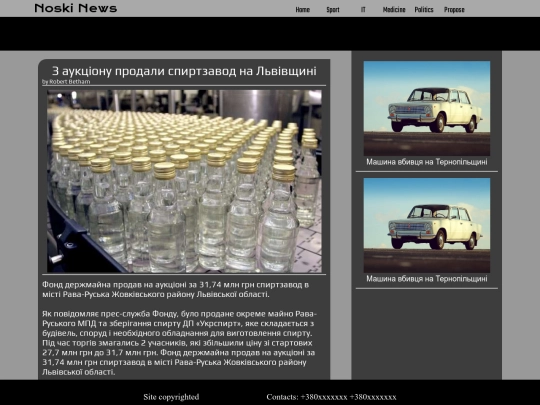
Task: Click the Propose menu item
Action: coord(454,10)
